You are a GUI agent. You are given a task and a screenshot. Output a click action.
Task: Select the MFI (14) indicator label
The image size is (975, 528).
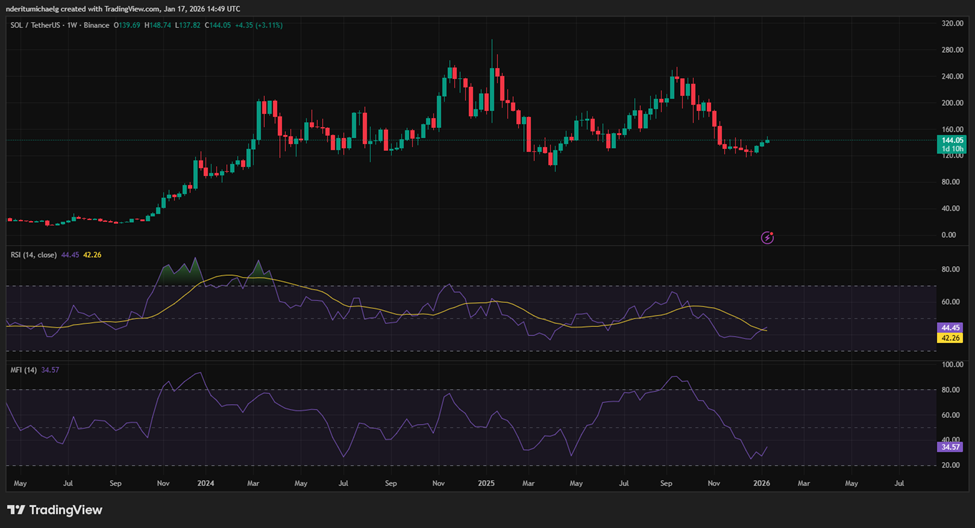tap(22, 371)
